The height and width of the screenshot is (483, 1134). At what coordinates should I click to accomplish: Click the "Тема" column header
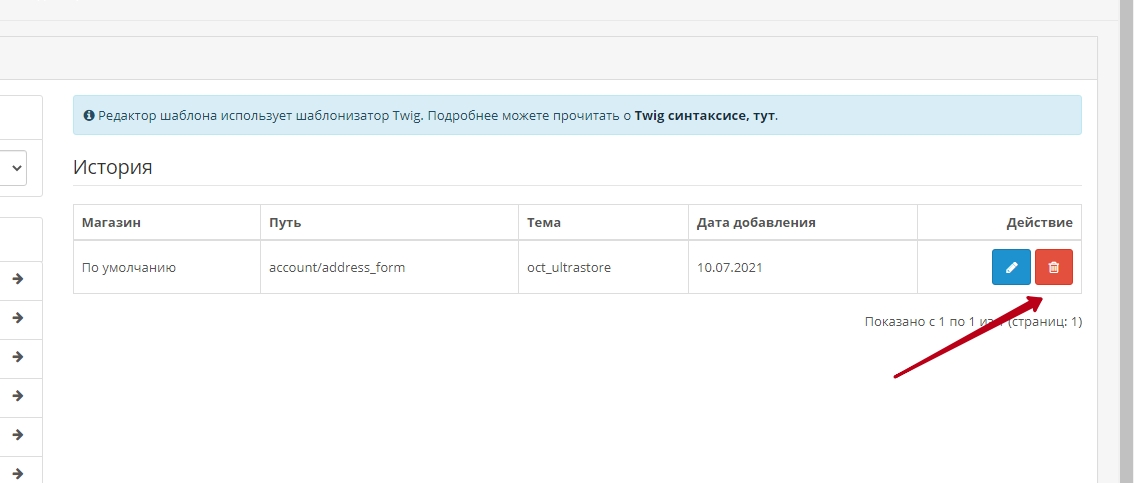[544, 222]
